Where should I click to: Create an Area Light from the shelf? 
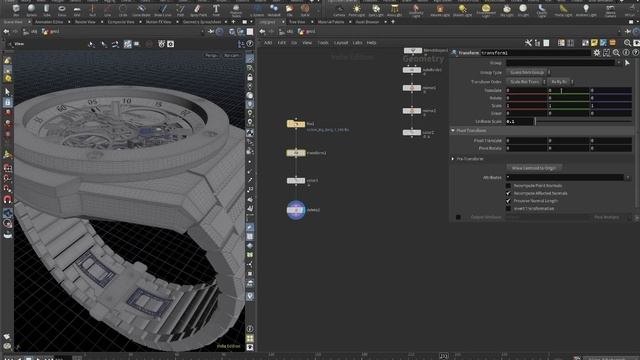pyautogui.click(x=394, y=10)
